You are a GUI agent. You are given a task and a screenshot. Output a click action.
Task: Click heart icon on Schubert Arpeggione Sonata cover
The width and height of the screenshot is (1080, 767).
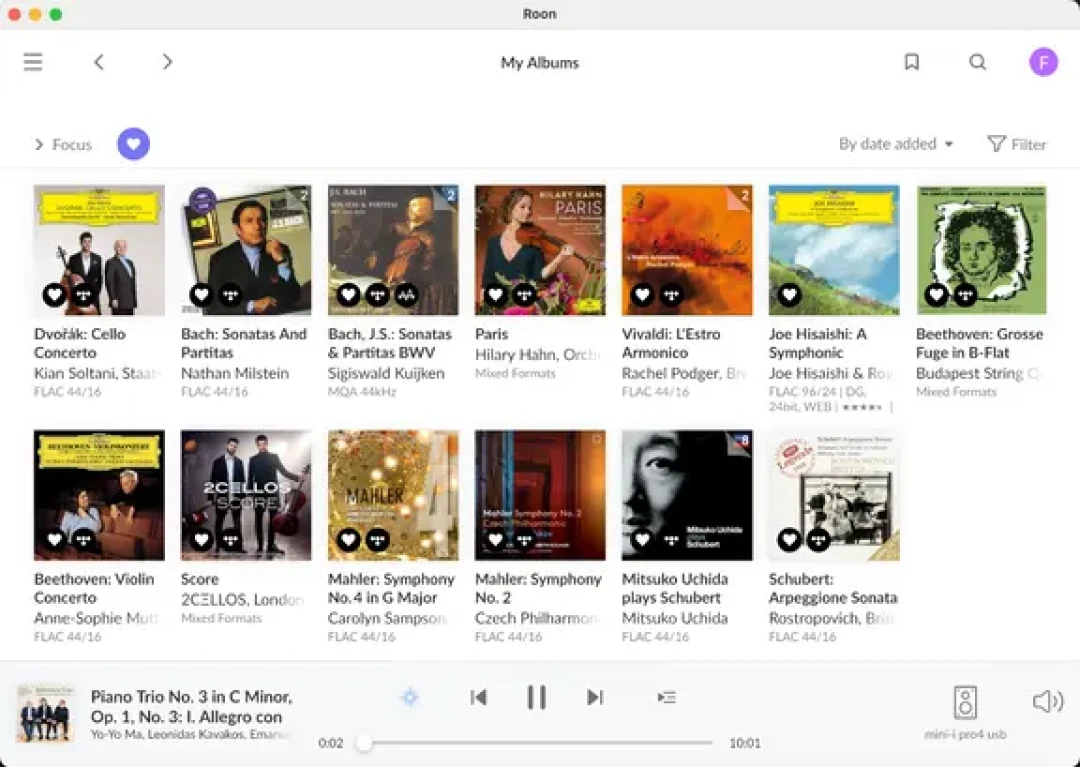pos(789,540)
